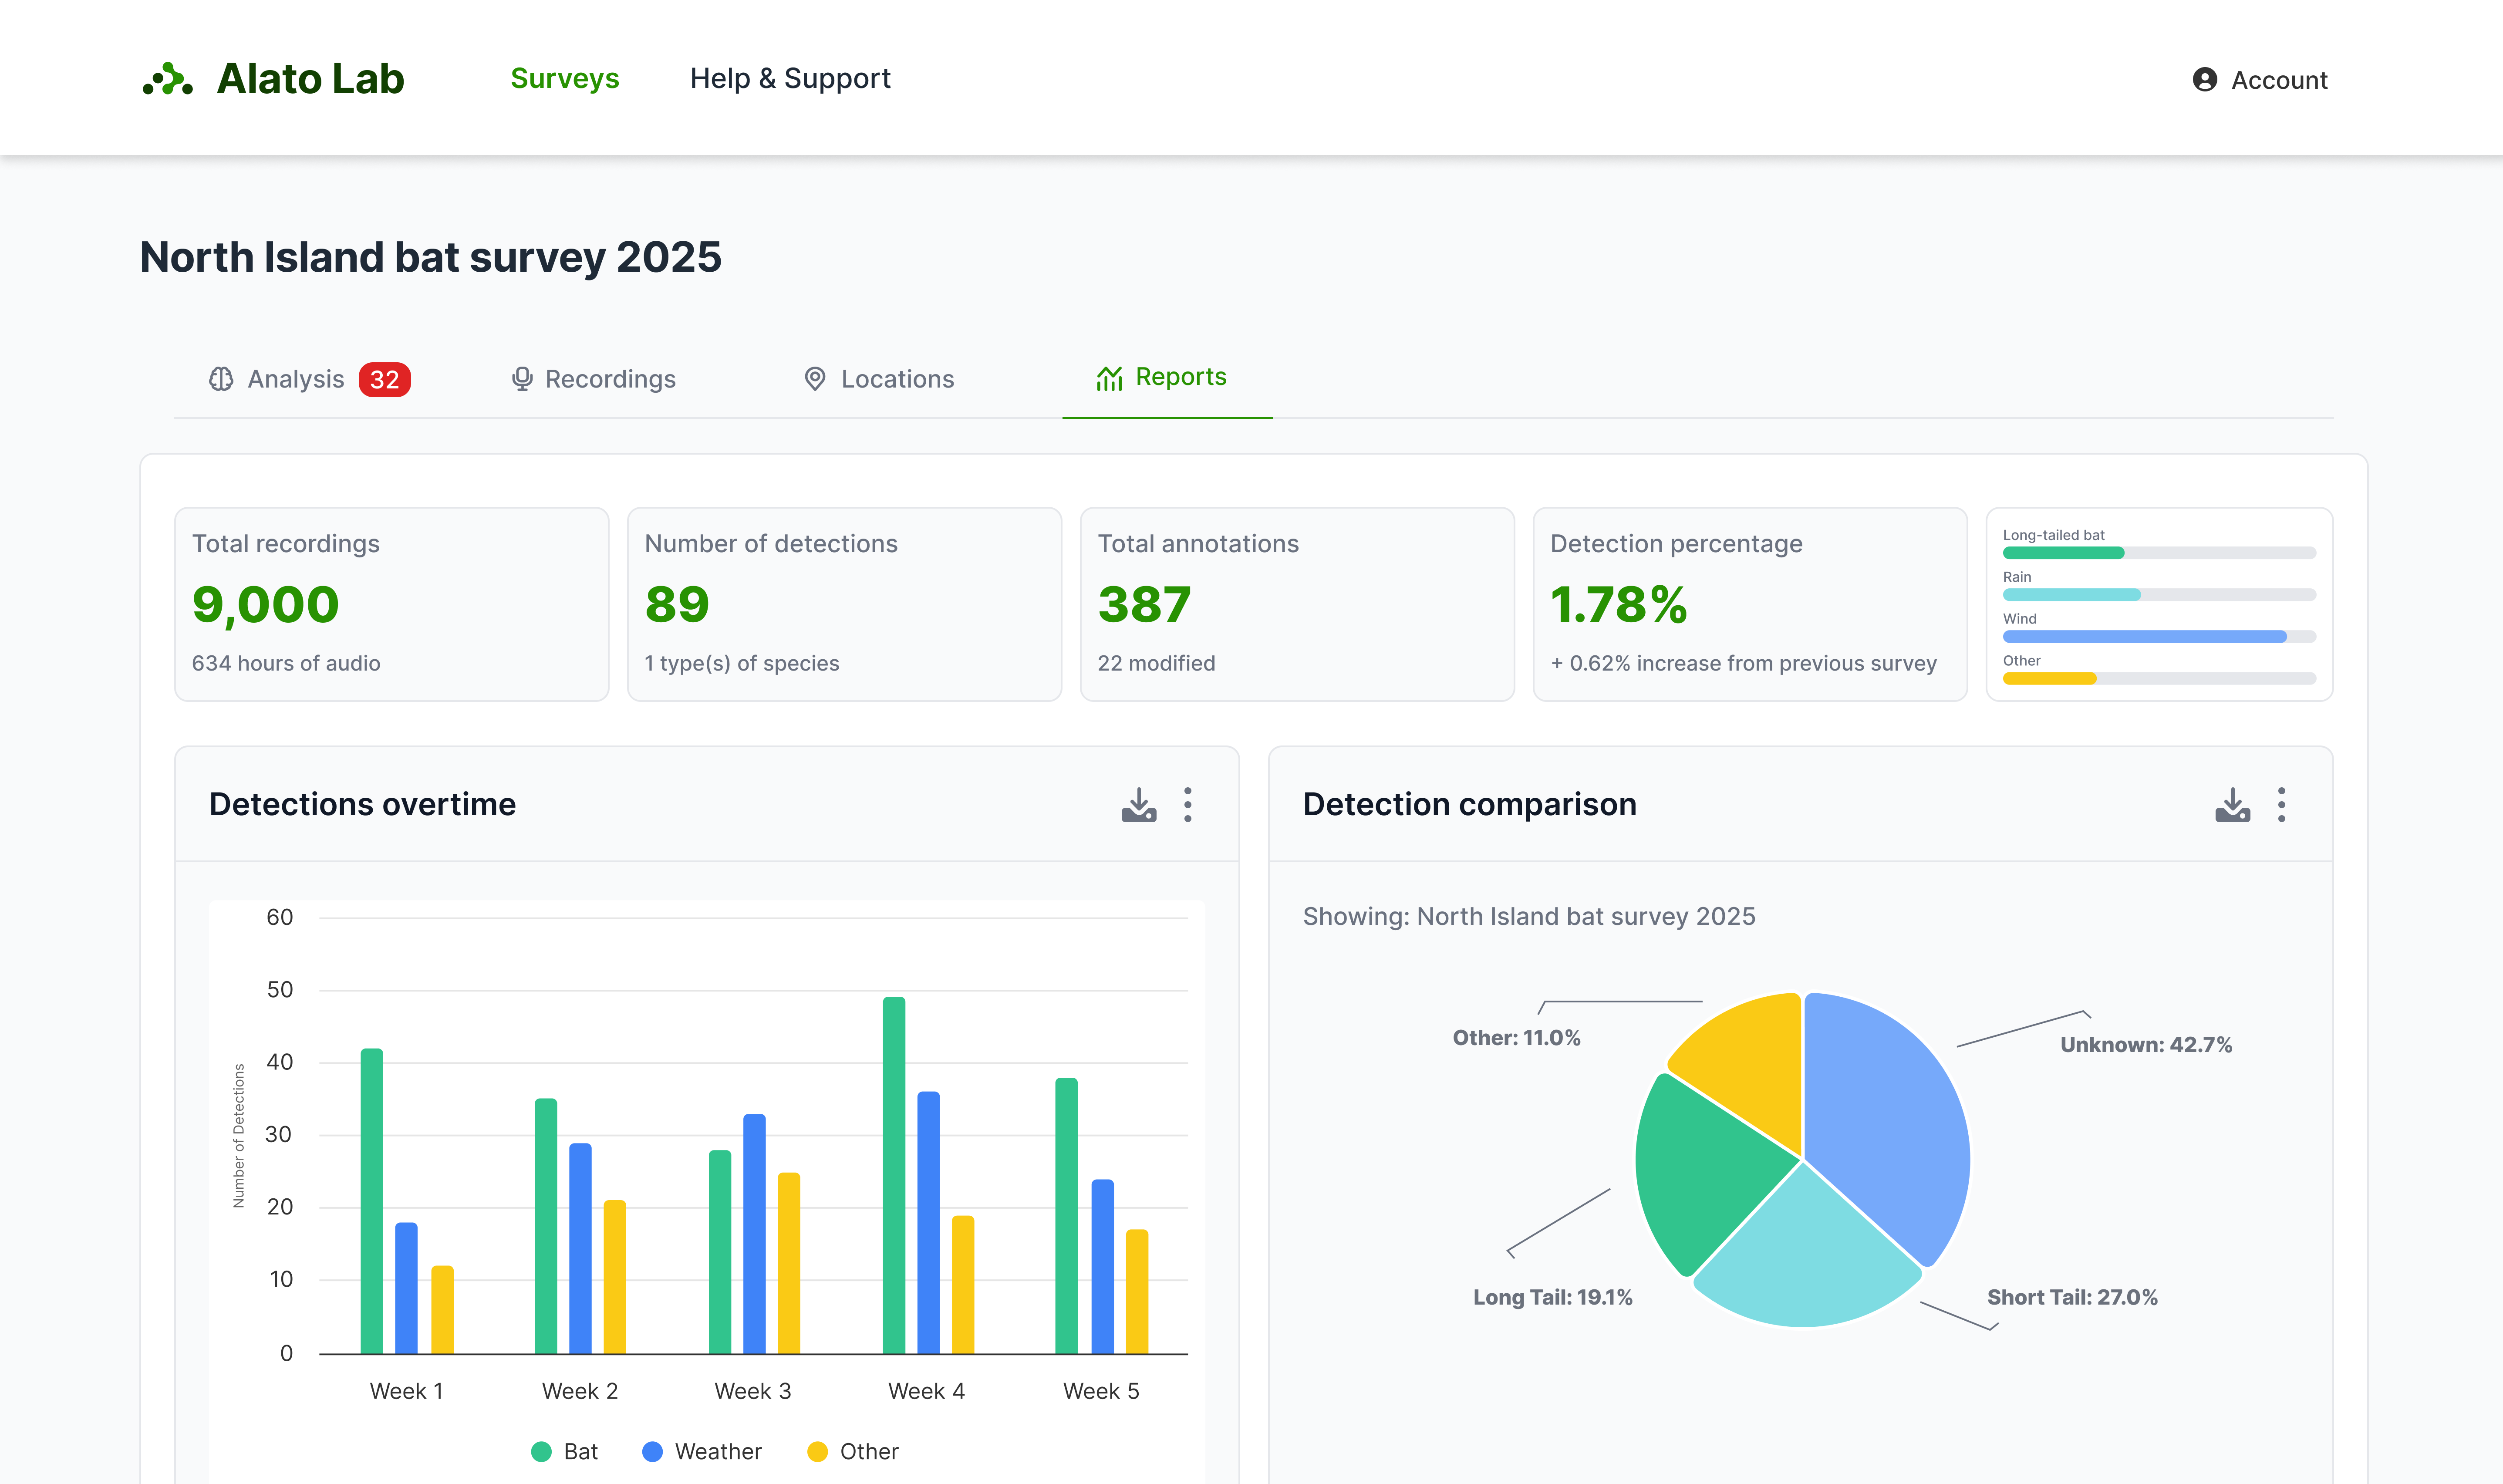
Task: Click the Locations pin icon
Action: (x=815, y=379)
